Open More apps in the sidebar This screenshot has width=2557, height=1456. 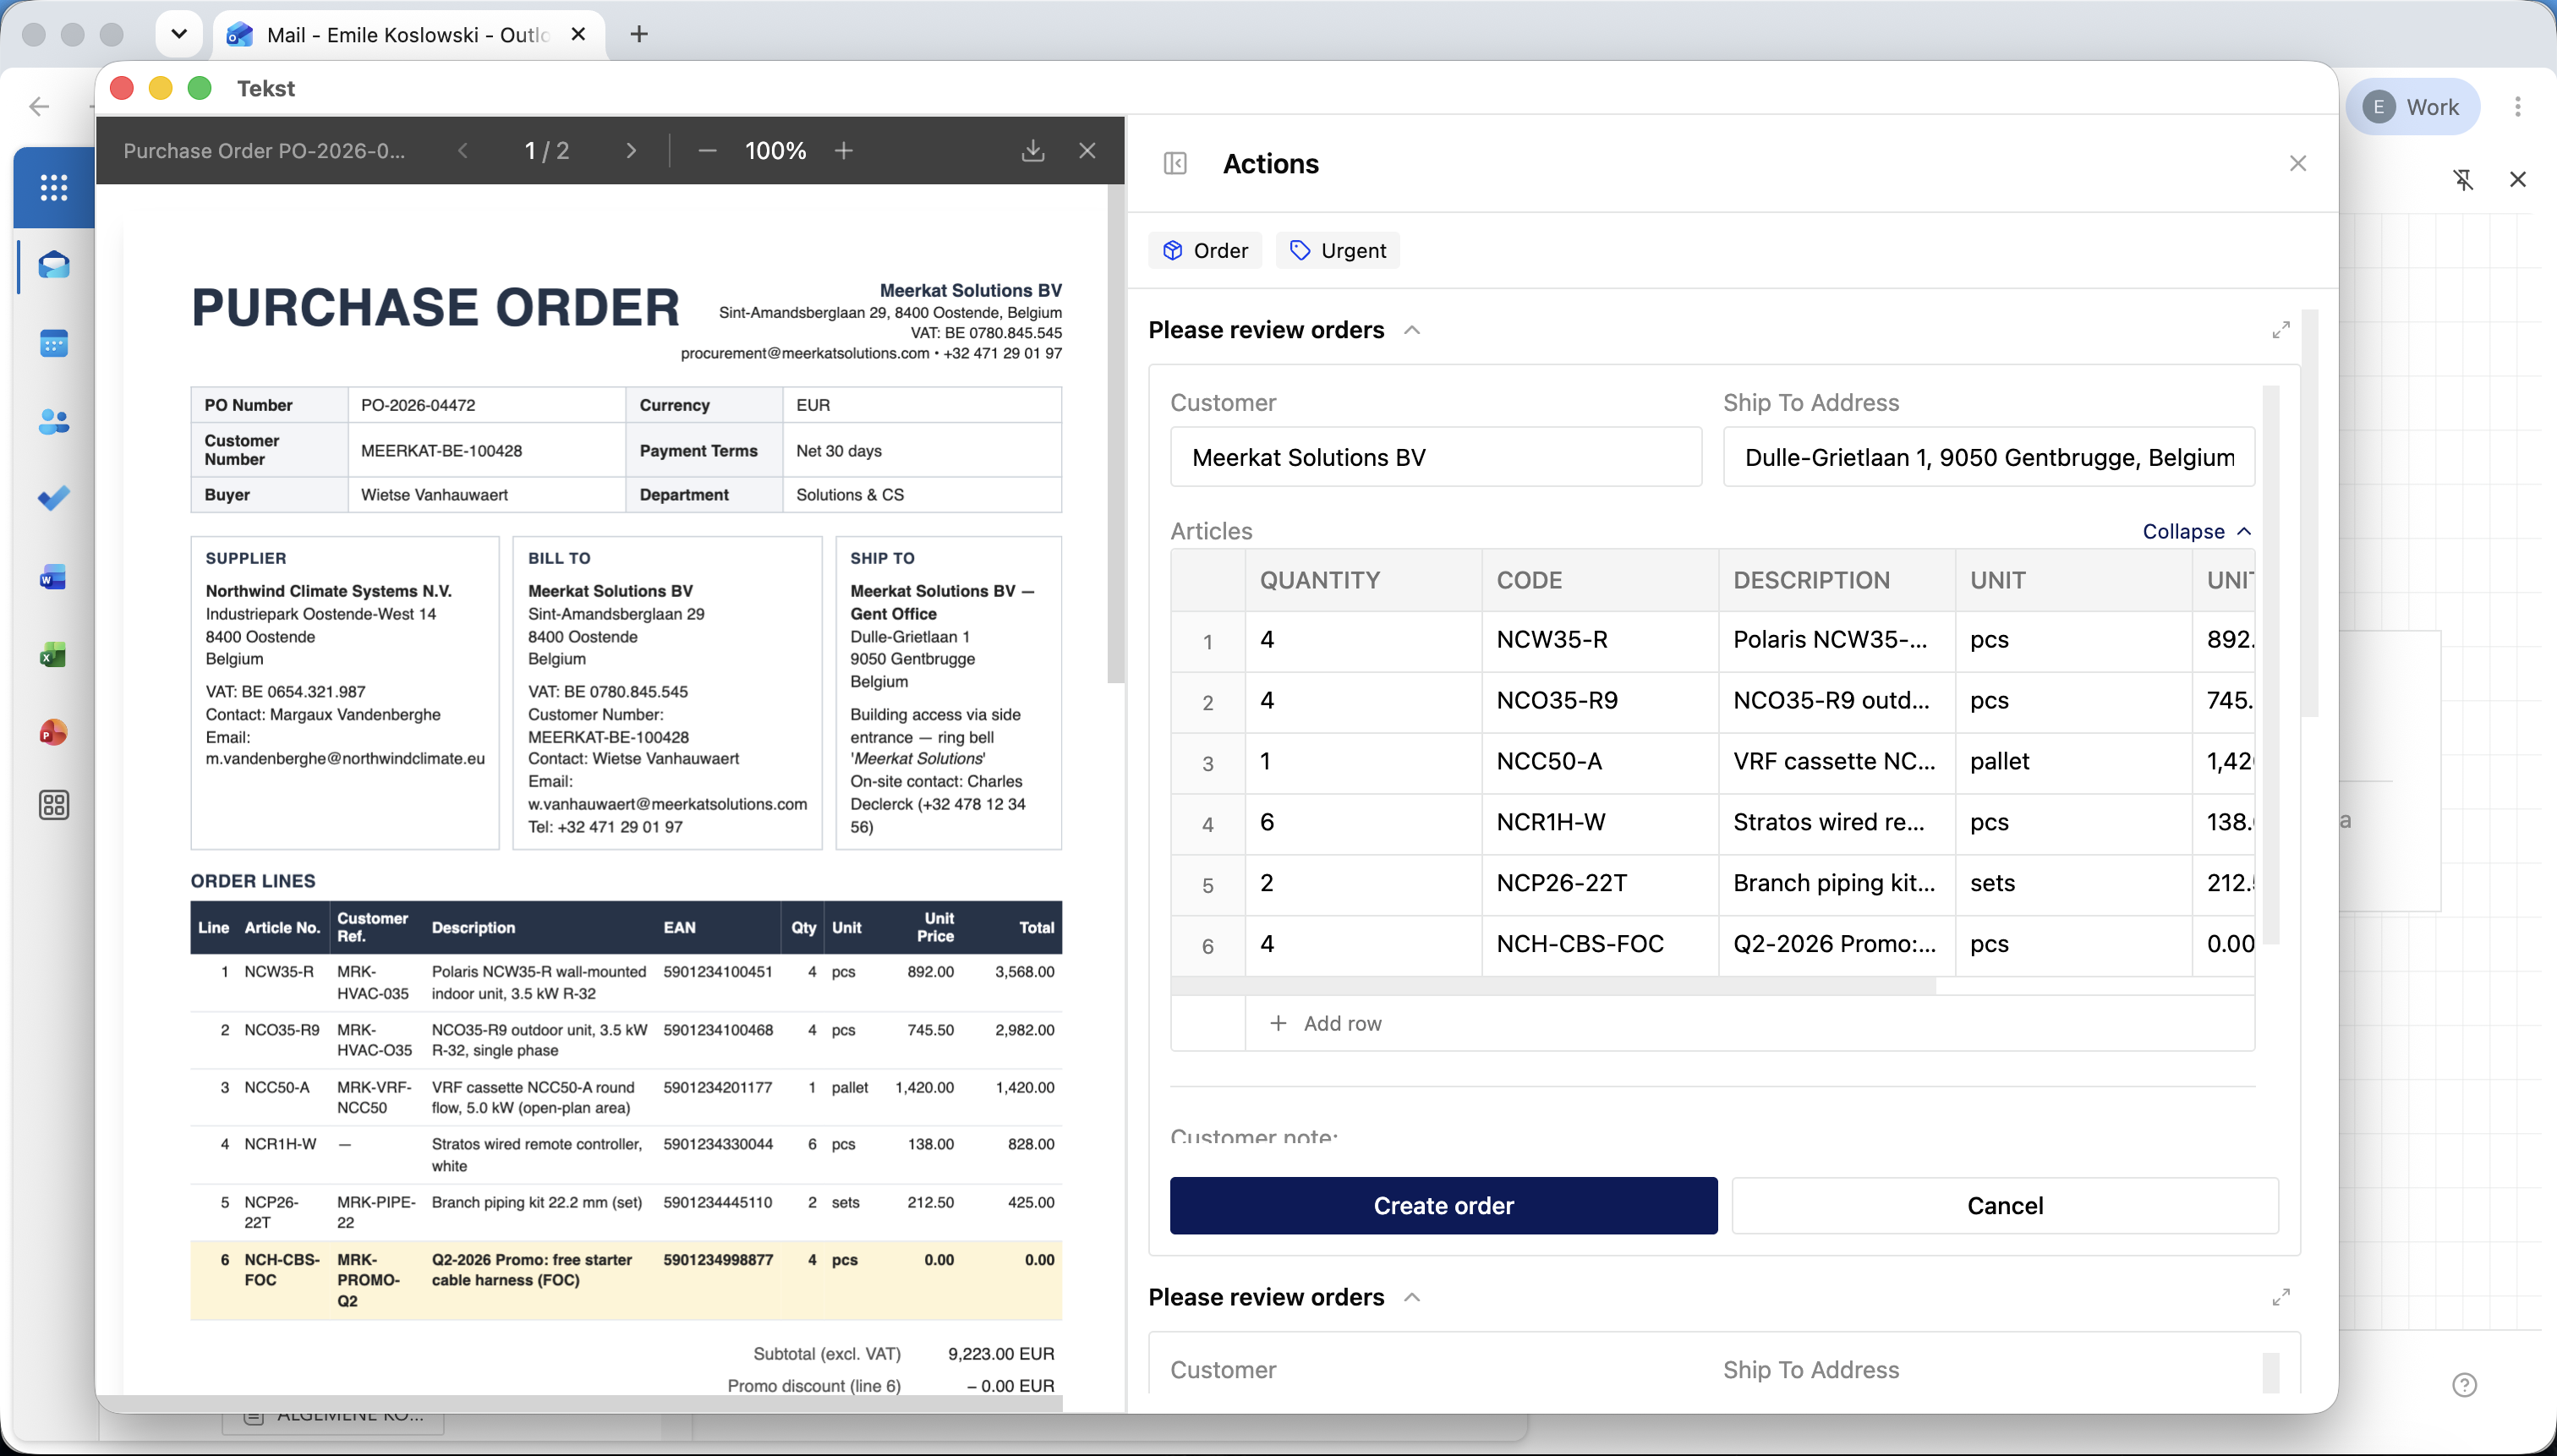[x=54, y=805]
